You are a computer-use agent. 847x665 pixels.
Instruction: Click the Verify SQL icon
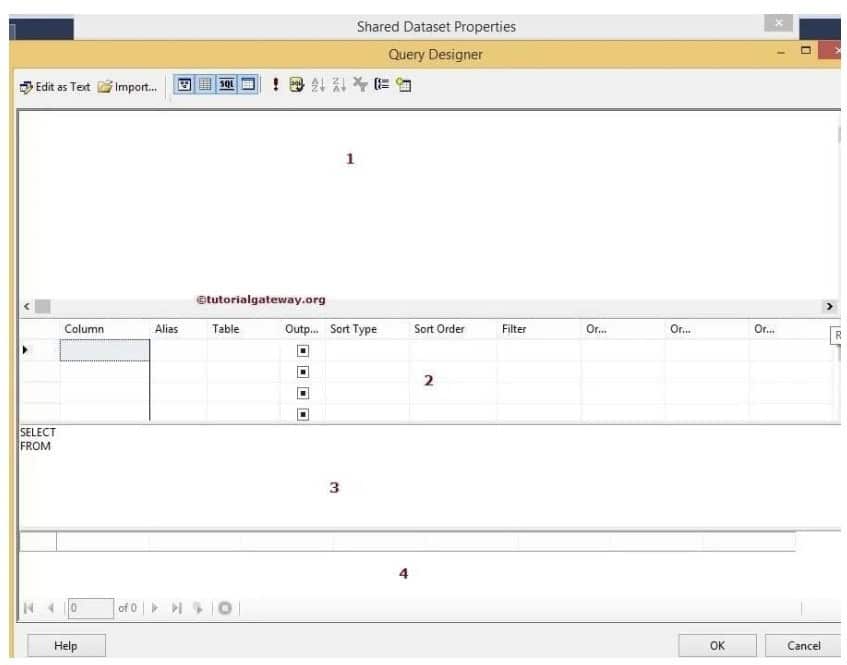[297, 86]
